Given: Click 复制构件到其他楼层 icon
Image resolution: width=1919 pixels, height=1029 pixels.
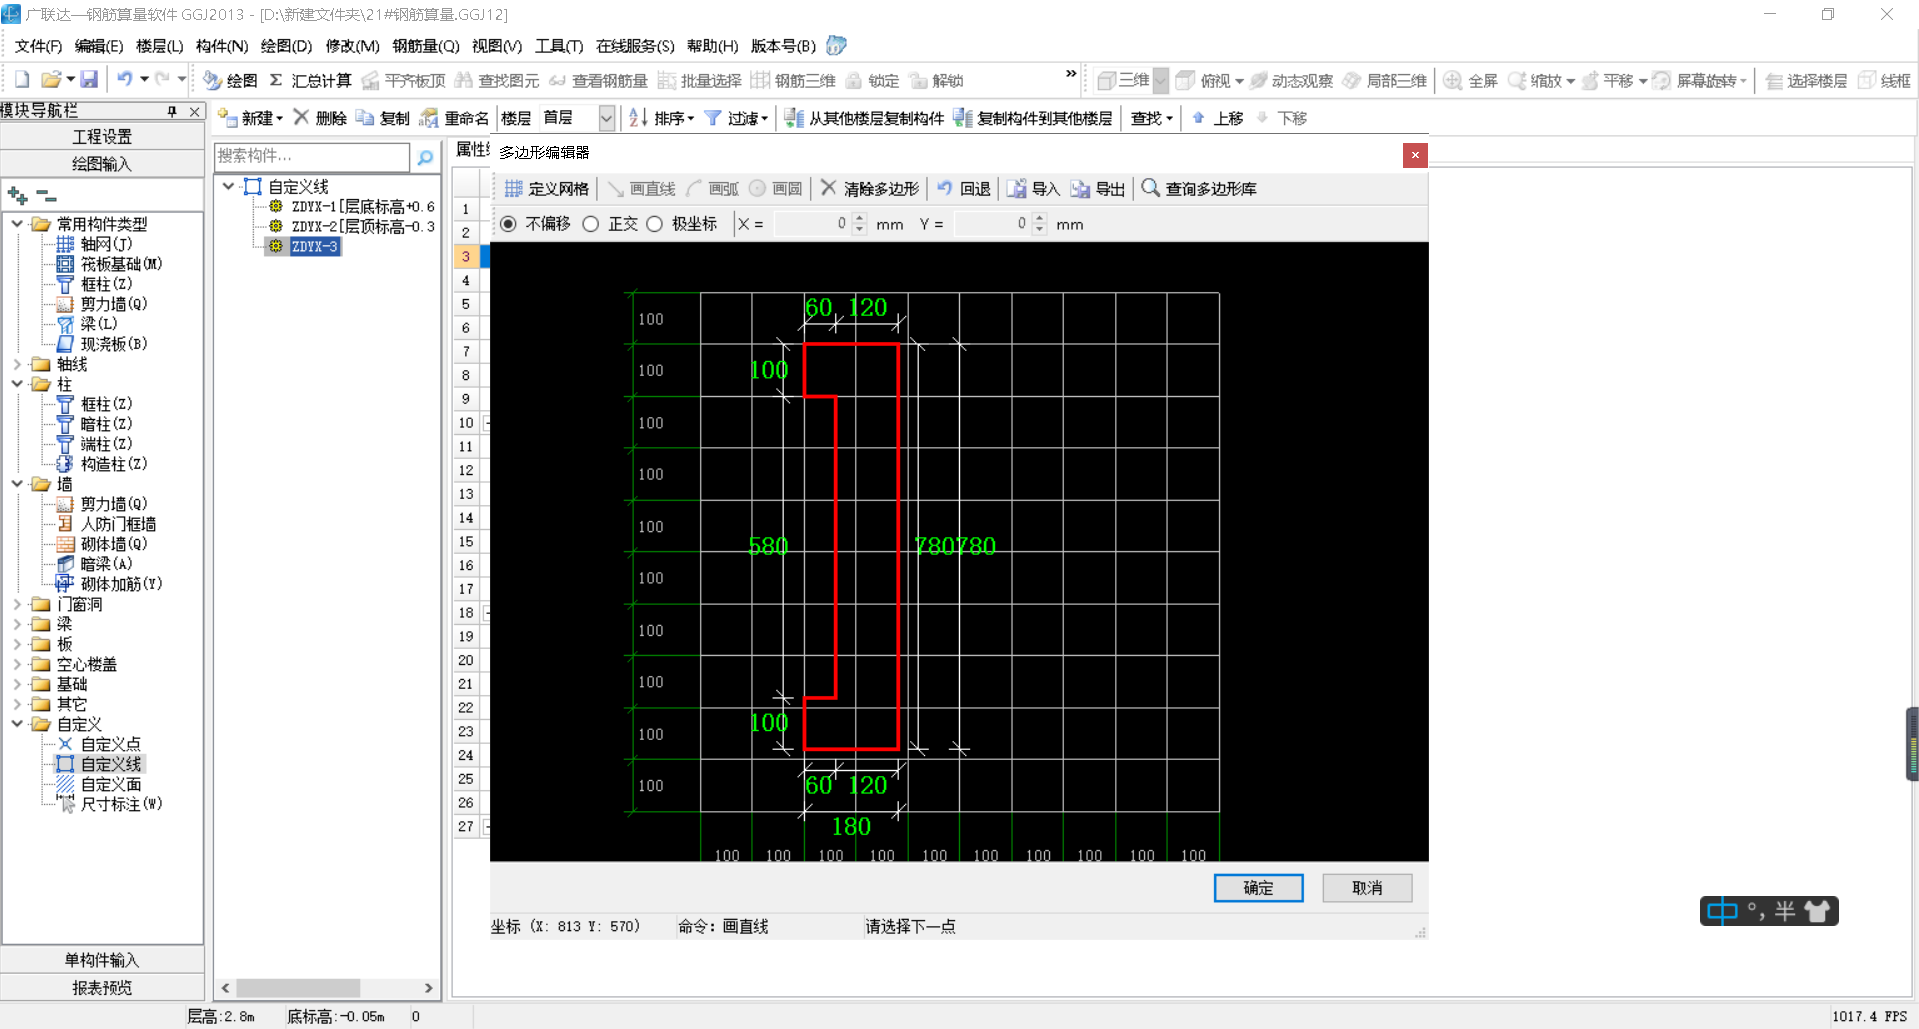Looking at the screenshot, I should (x=963, y=118).
